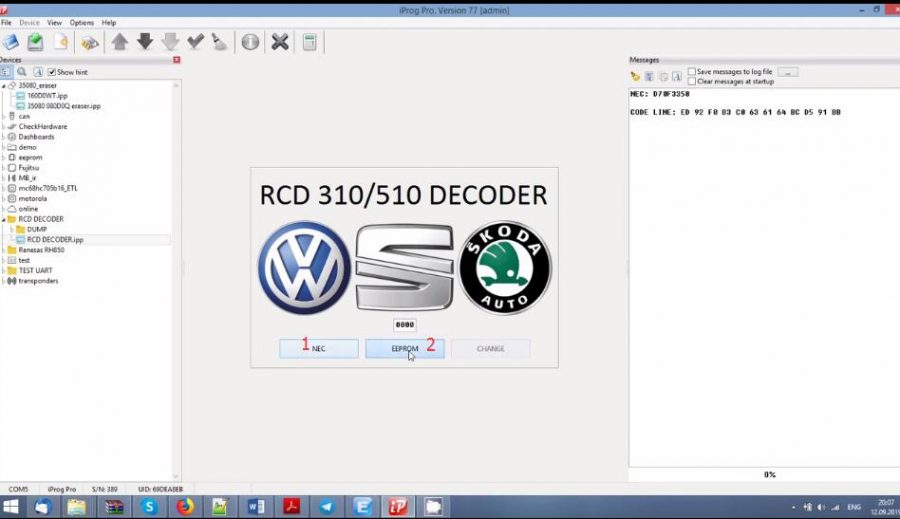Click the light gray down arrow icon
900x519 pixels.
point(170,42)
